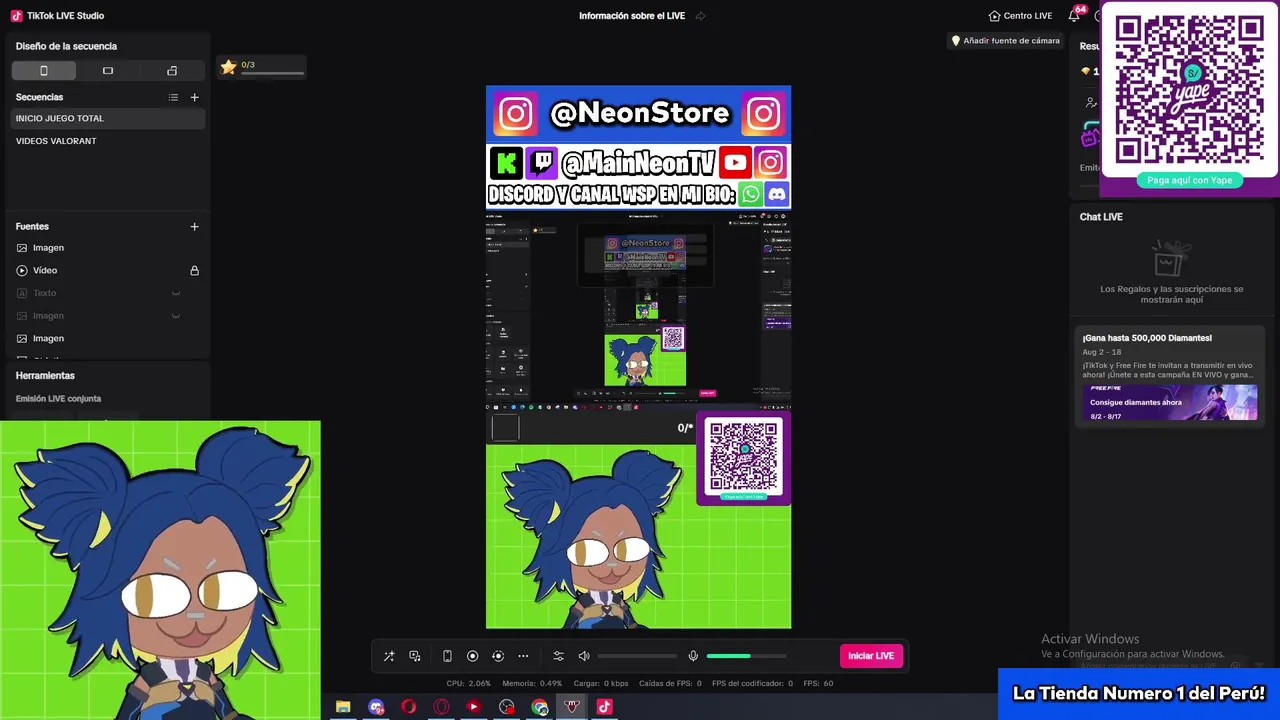Image resolution: width=1280 pixels, height=720 pixels.
Task: Click Paga aquí con Yape button
Action: point(1189,180)
